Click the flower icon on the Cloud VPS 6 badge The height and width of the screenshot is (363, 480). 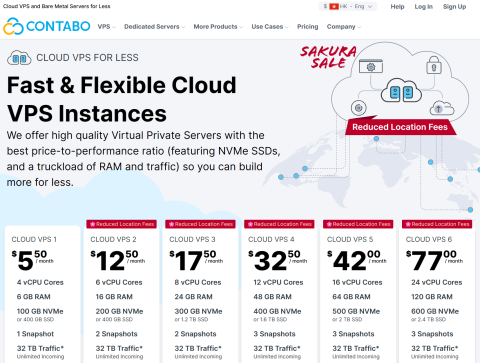[x=408, y=224]
